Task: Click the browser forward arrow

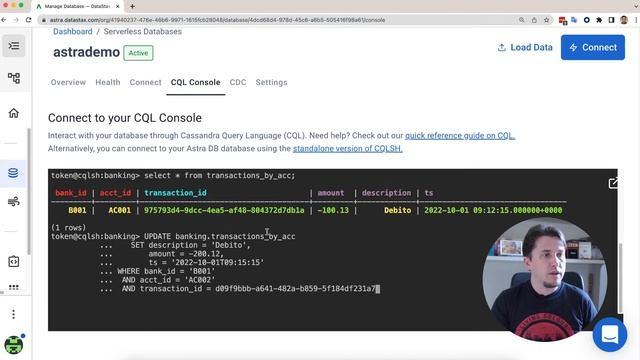Action: 16,20
